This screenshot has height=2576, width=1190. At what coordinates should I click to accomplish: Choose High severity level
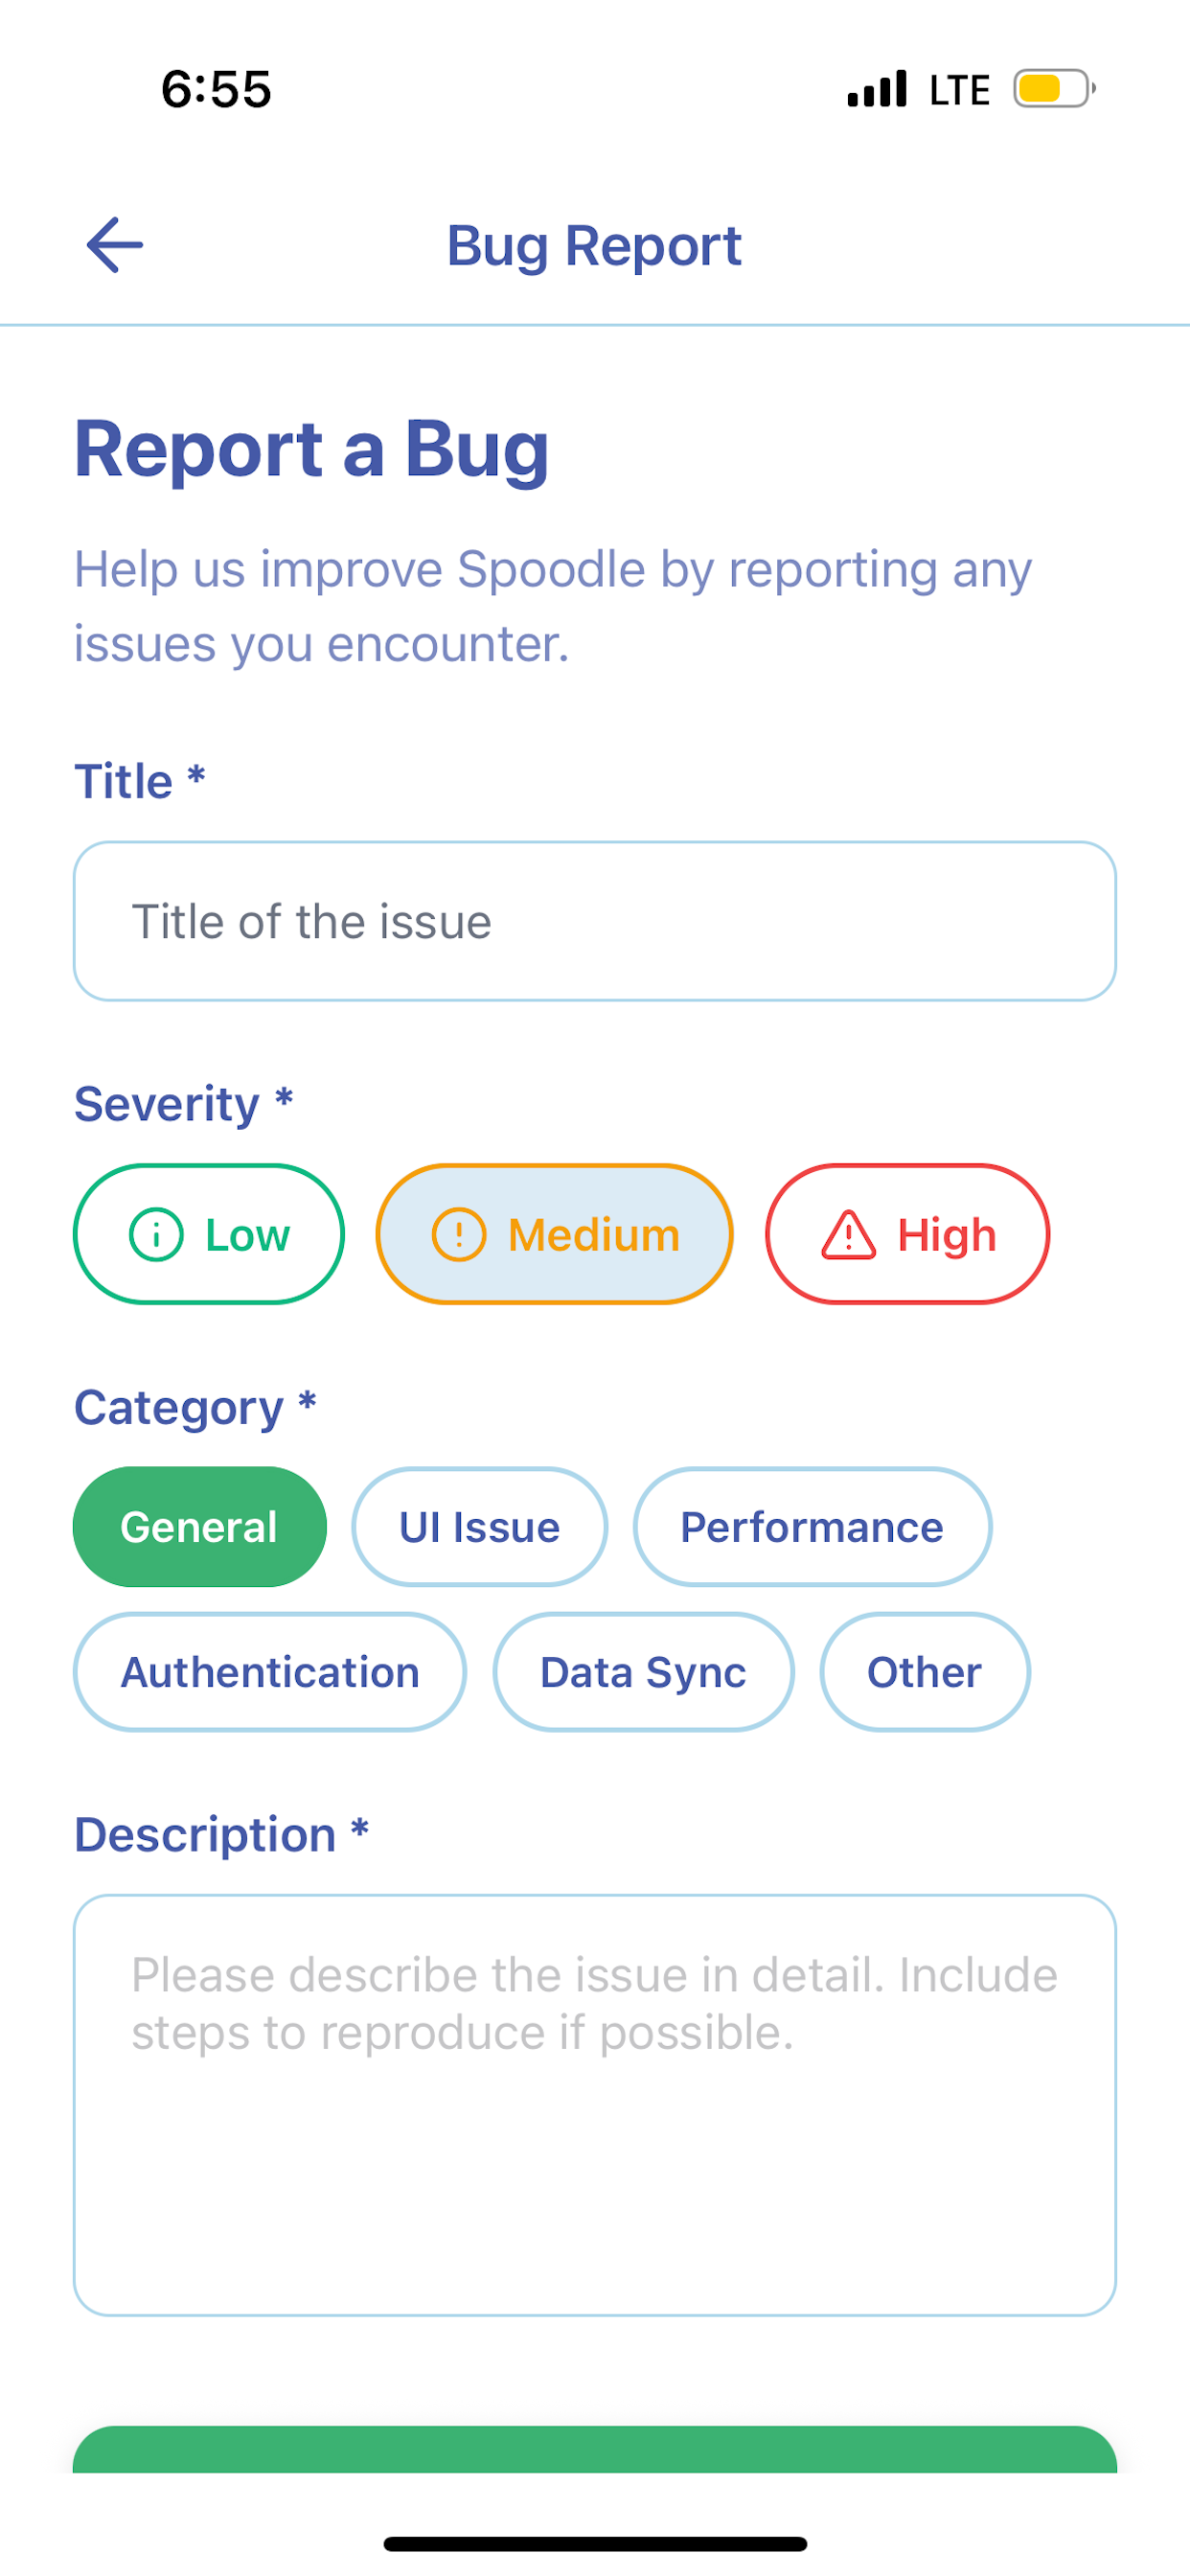(908, 1234)
